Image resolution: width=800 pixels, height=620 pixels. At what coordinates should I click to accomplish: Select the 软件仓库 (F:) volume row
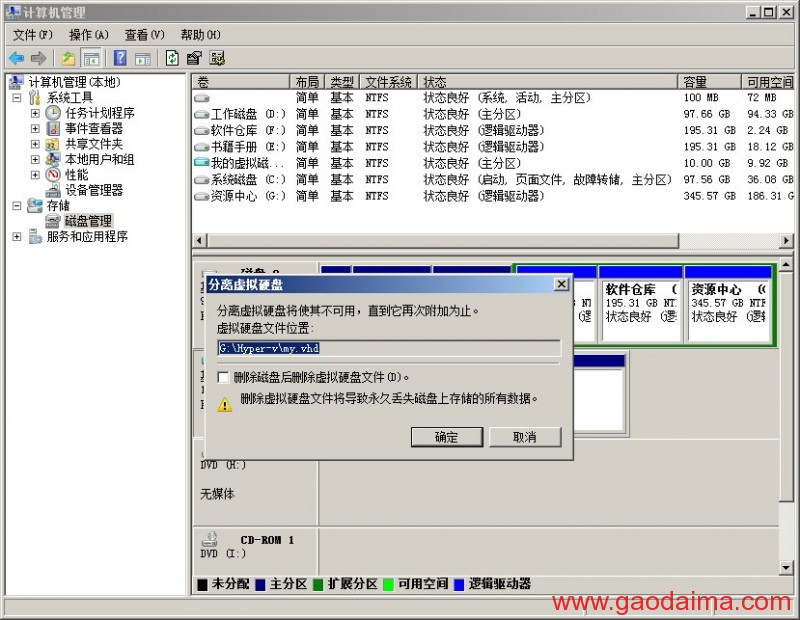[492, 131]
